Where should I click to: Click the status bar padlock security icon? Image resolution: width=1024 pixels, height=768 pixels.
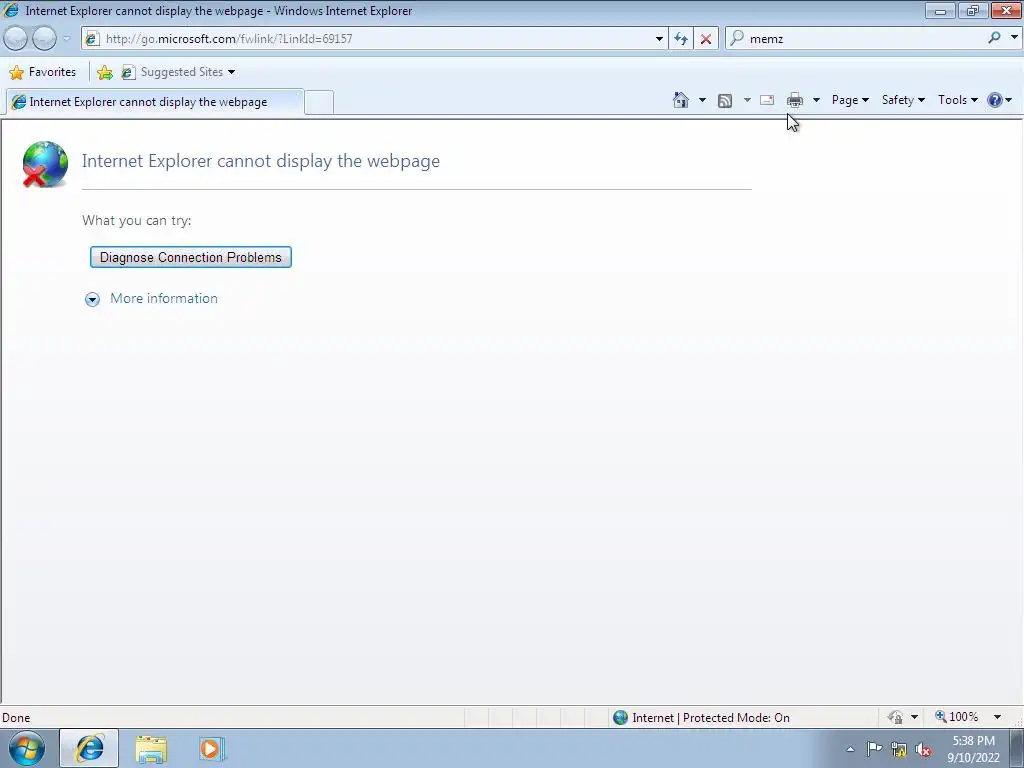pyautogui.click(x=895, y=717)
